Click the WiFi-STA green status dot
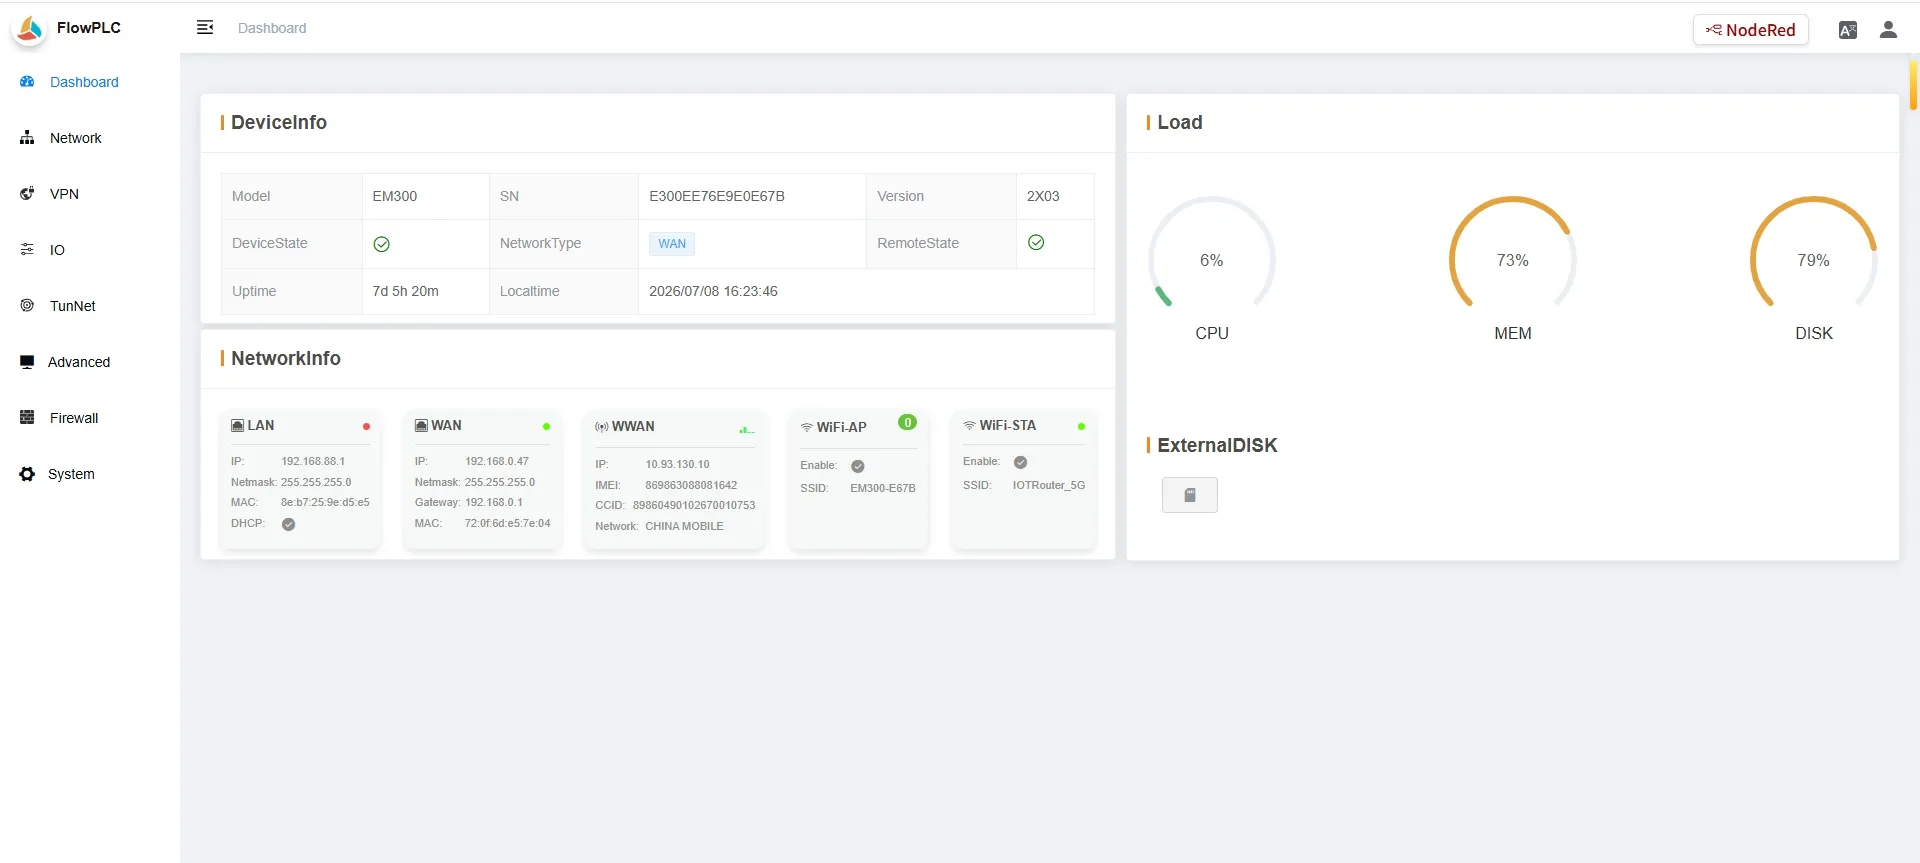The image size is (1920, 863). pyautogui.click(x=1081, y=427)
